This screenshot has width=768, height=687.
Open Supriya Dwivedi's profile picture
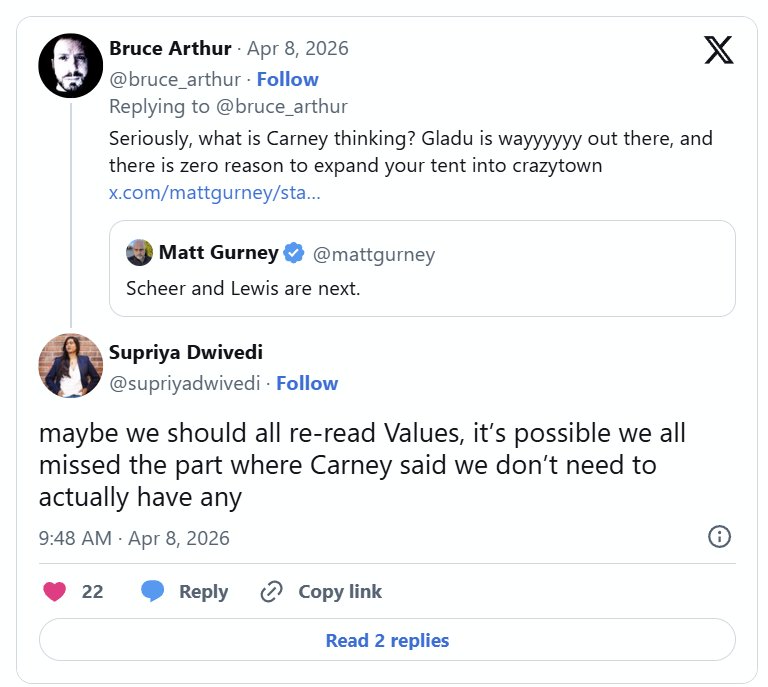[70, 365]
